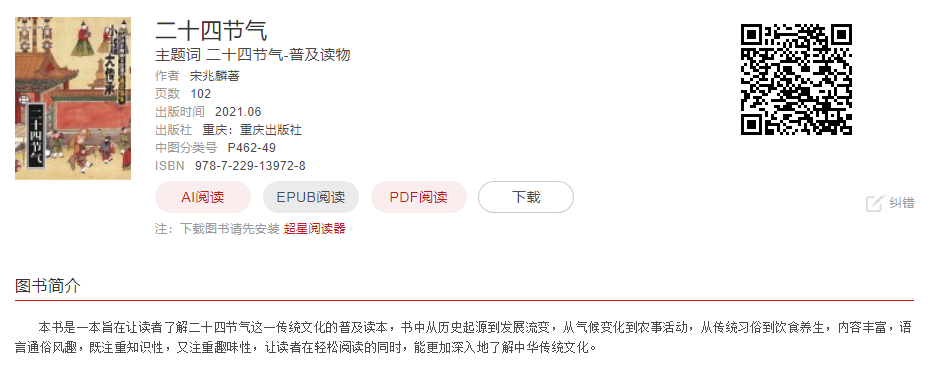Select the ISBN 978-7-229-13972-8 text

250,166
